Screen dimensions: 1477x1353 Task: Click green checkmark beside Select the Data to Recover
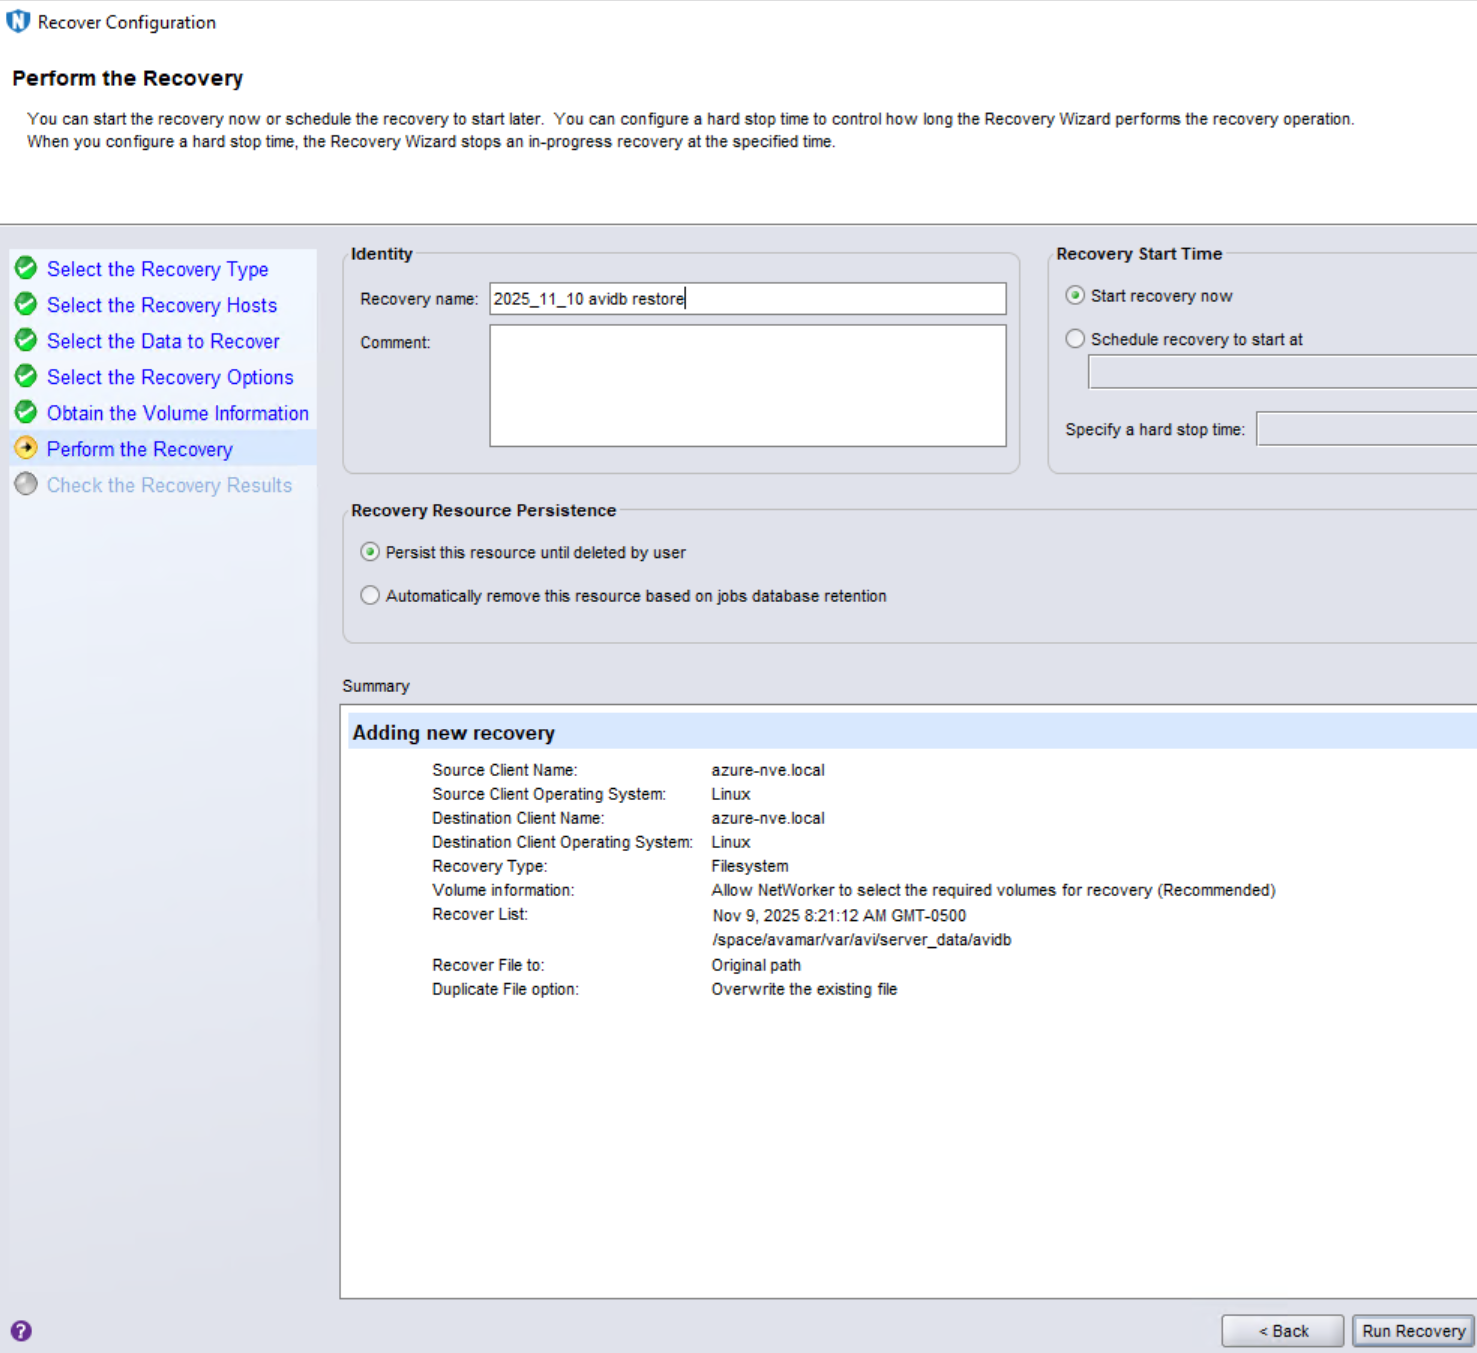[26, 340]
